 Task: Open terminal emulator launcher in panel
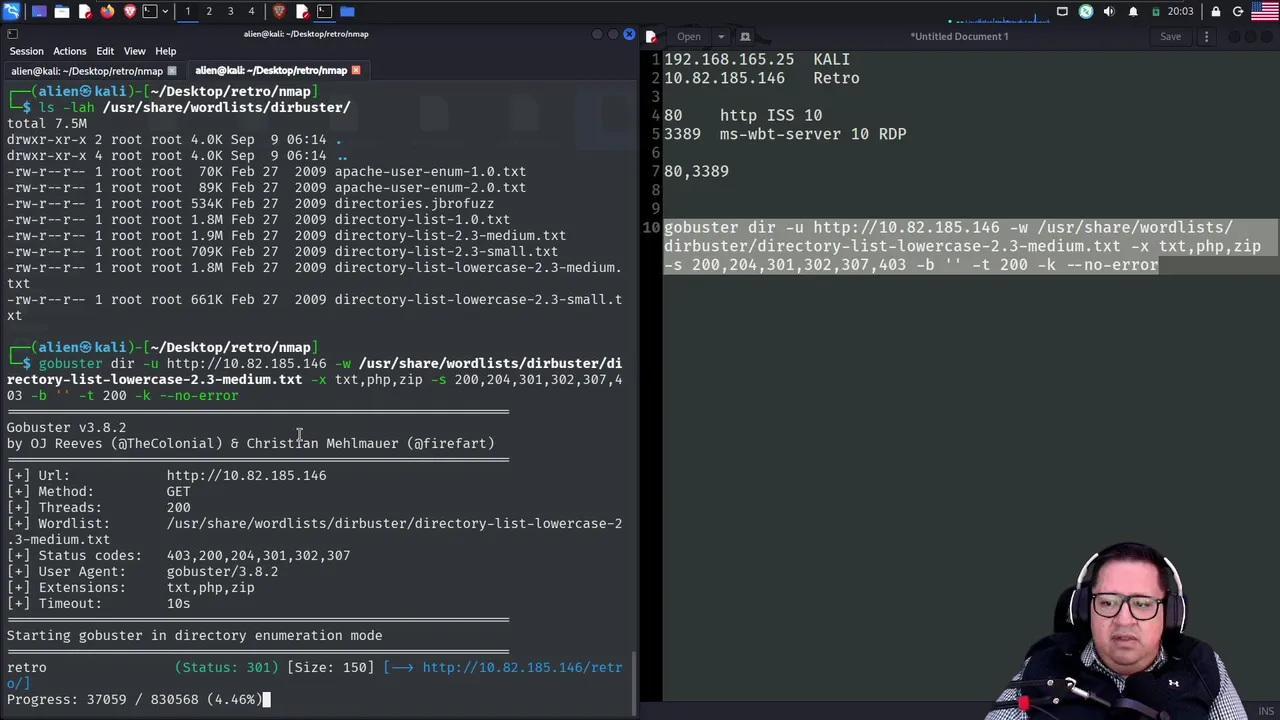(x=150, y=11)
